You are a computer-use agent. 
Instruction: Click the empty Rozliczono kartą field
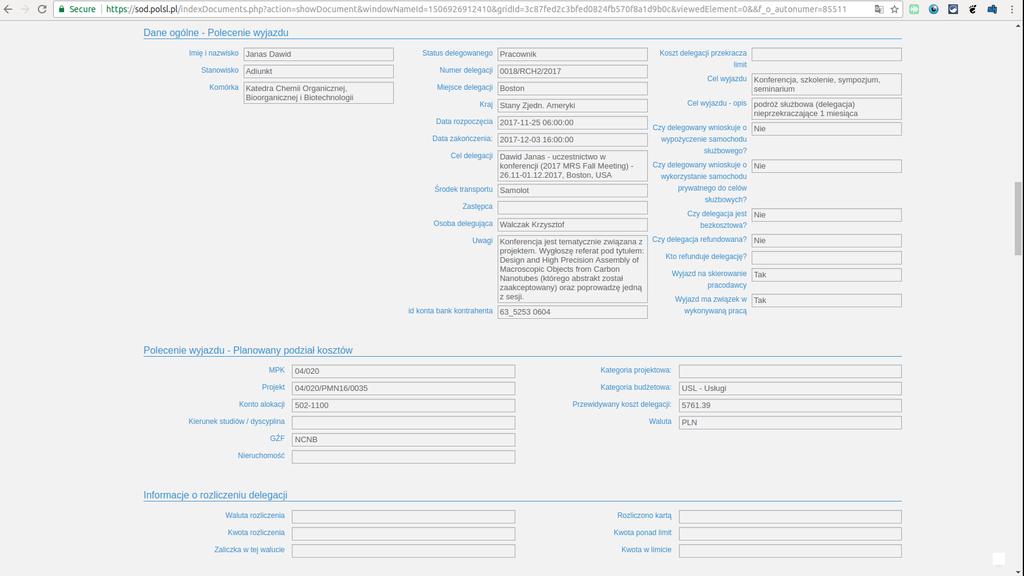(790, 517)
